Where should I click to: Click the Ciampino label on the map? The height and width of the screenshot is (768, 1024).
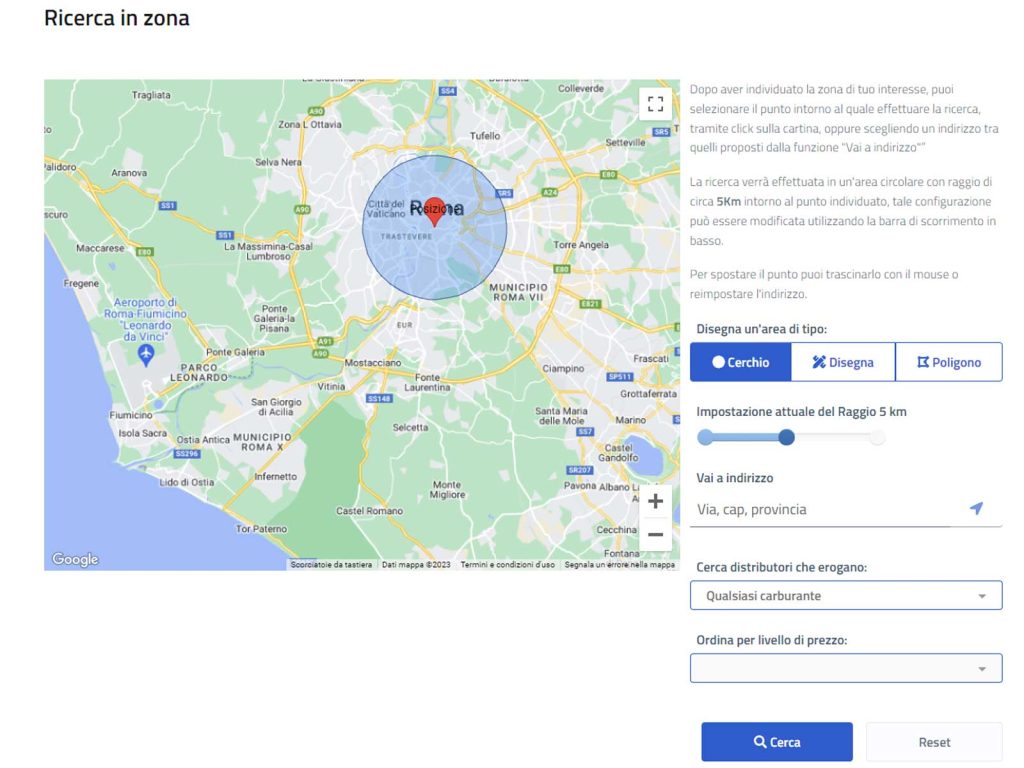563,368
